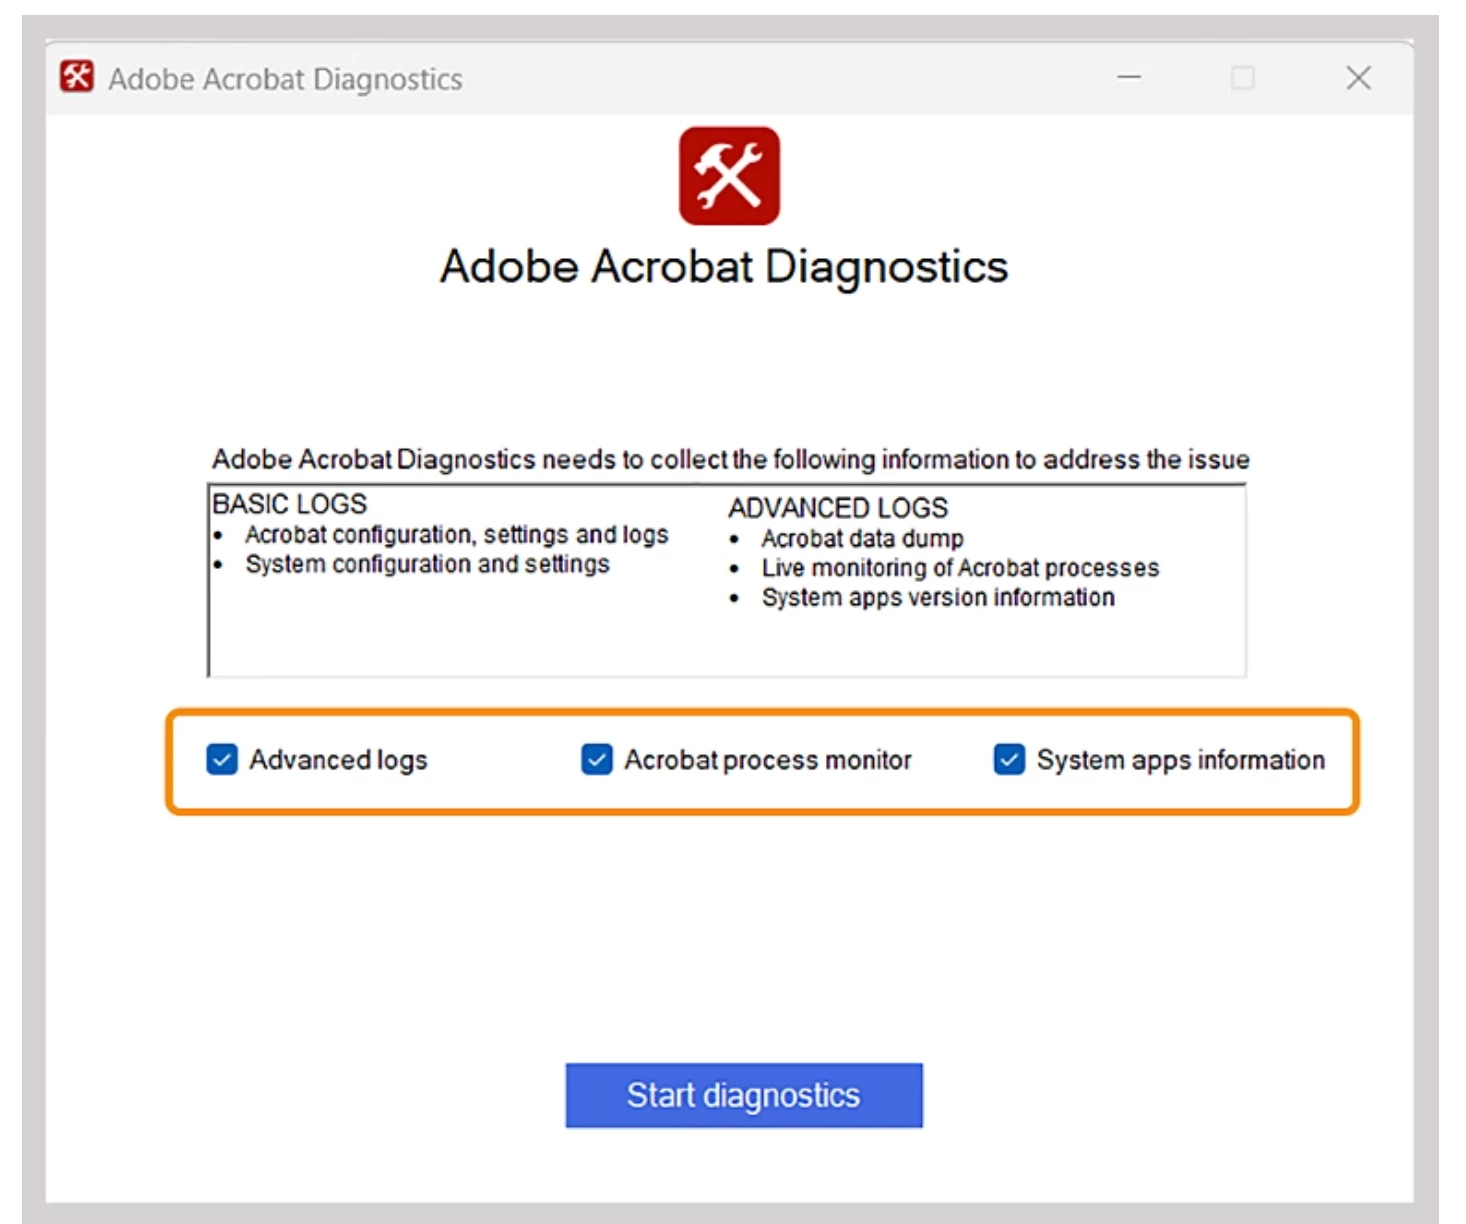Click the small title bar diagnostics icon
The height and width of the screenshot is (1224, 1466).
click(x=77, y=77)
